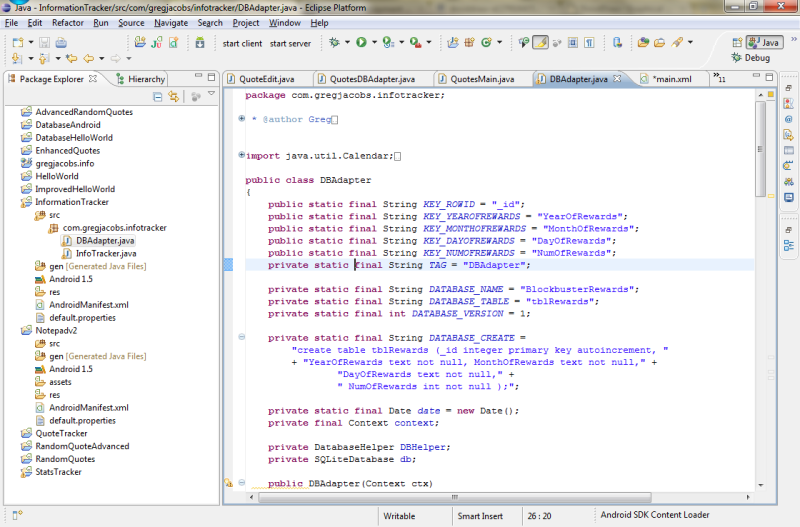Switch to the Debug perspective
The image size is (800, 527).
click(x=757, y=59)
